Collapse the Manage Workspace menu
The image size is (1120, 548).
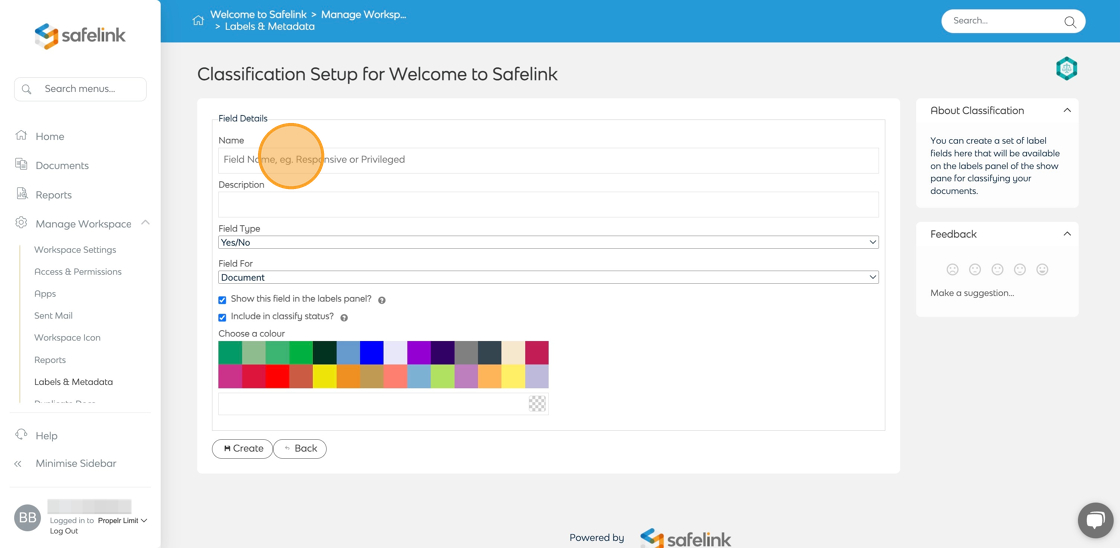pyautogui.click(x=145, y=223)
